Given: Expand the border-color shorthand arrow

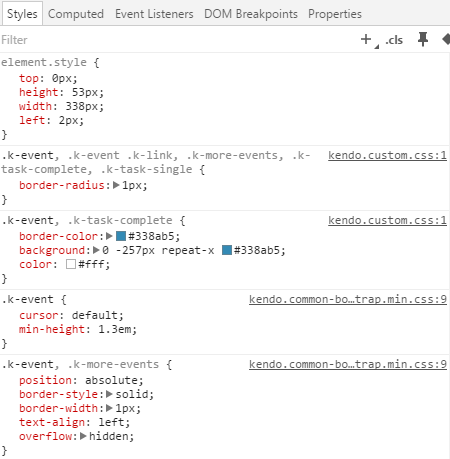Looking at the screenshot, I should tap(109, 236).
